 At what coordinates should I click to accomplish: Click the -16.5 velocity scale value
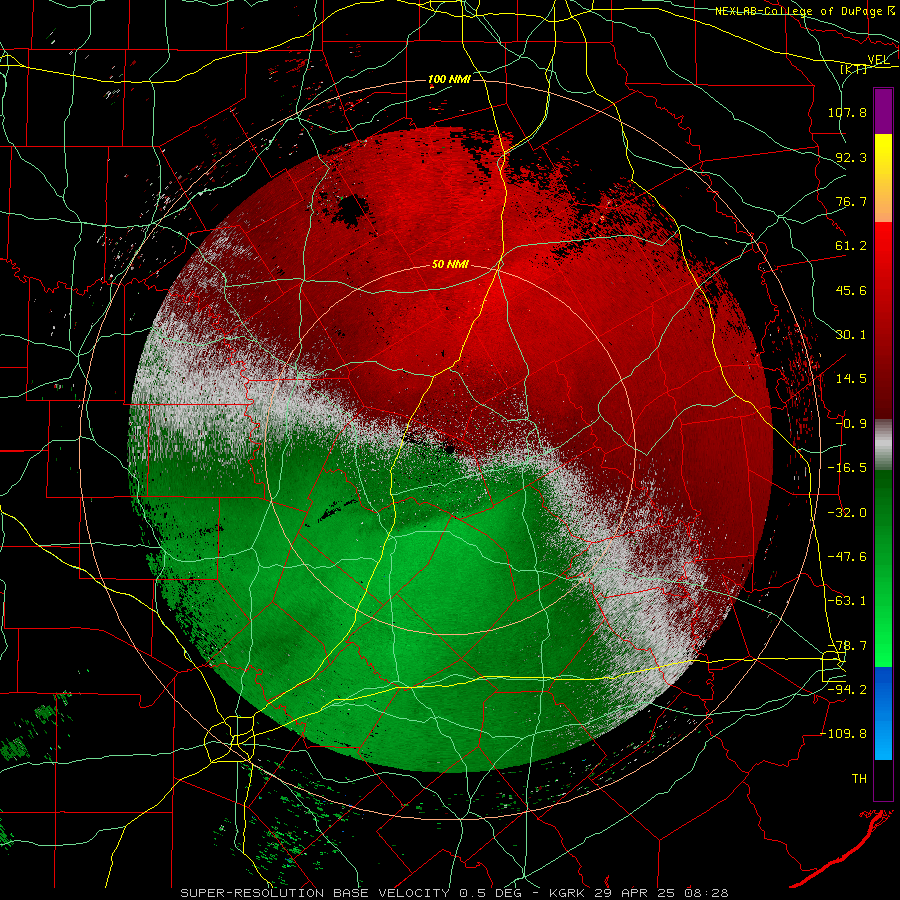[847, 468]
